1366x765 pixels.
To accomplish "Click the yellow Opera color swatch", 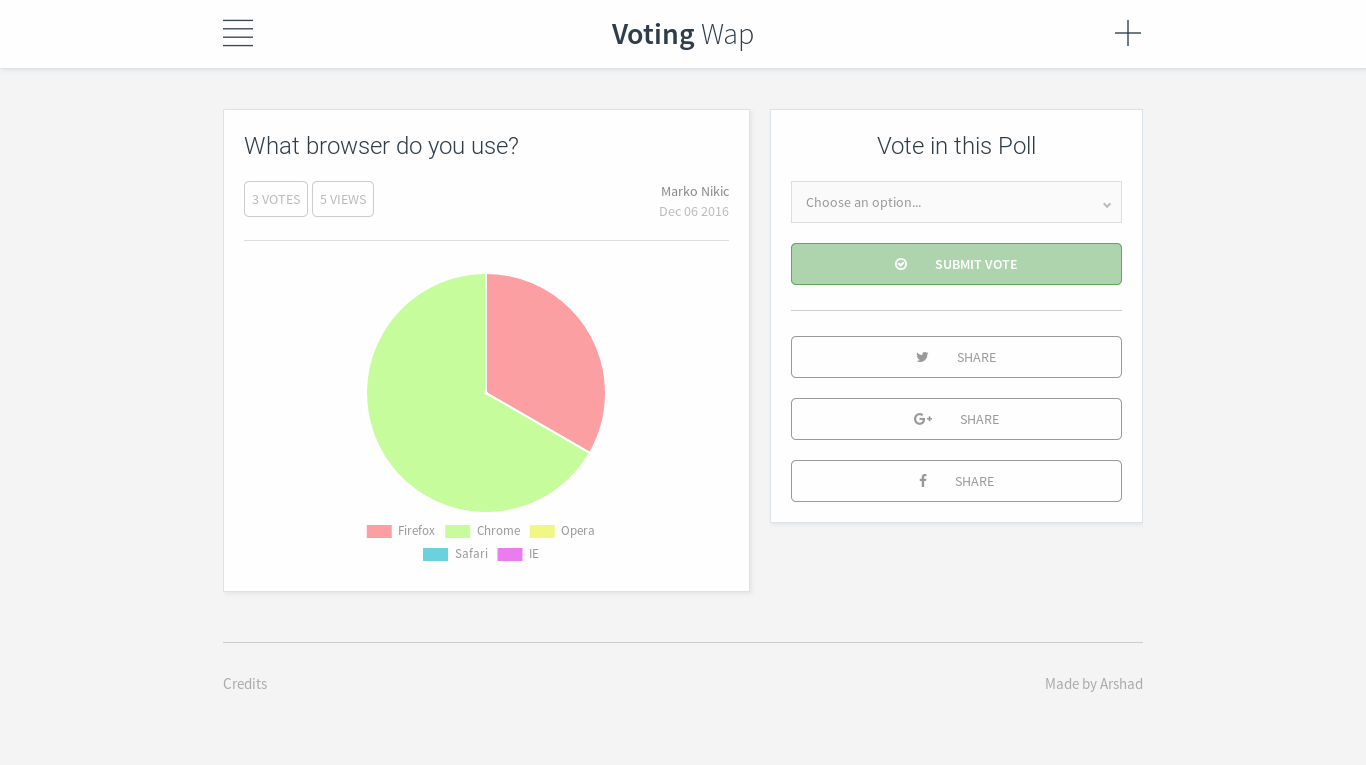I will click(542, 531).
